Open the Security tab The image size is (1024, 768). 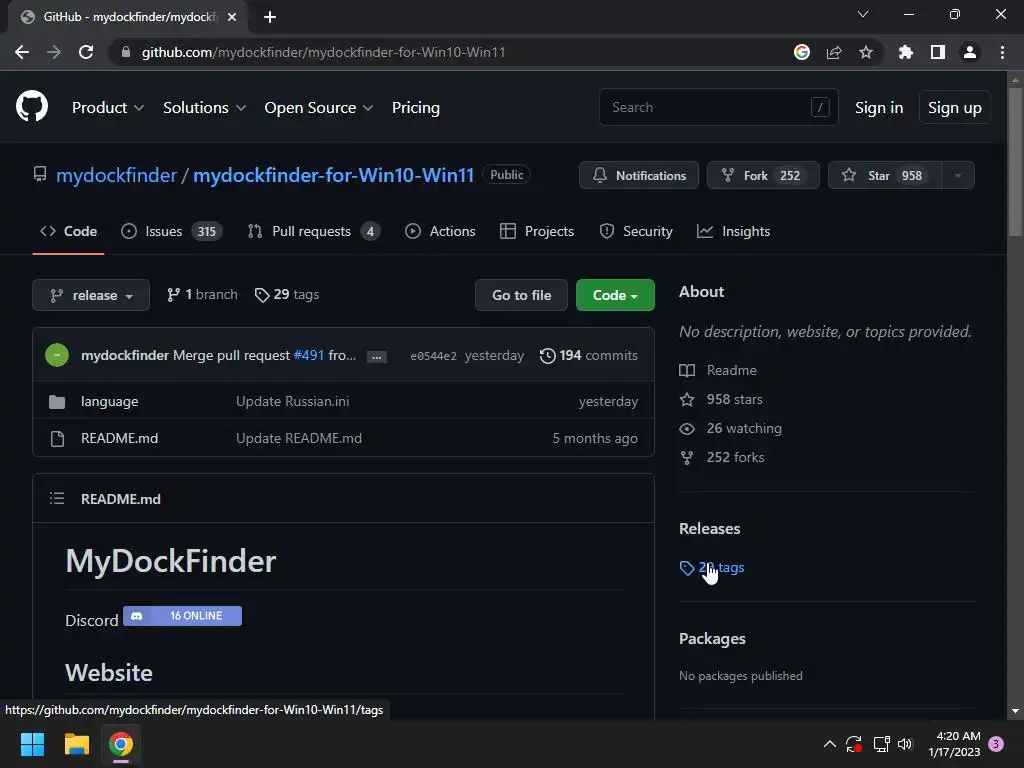coord(635,231)
